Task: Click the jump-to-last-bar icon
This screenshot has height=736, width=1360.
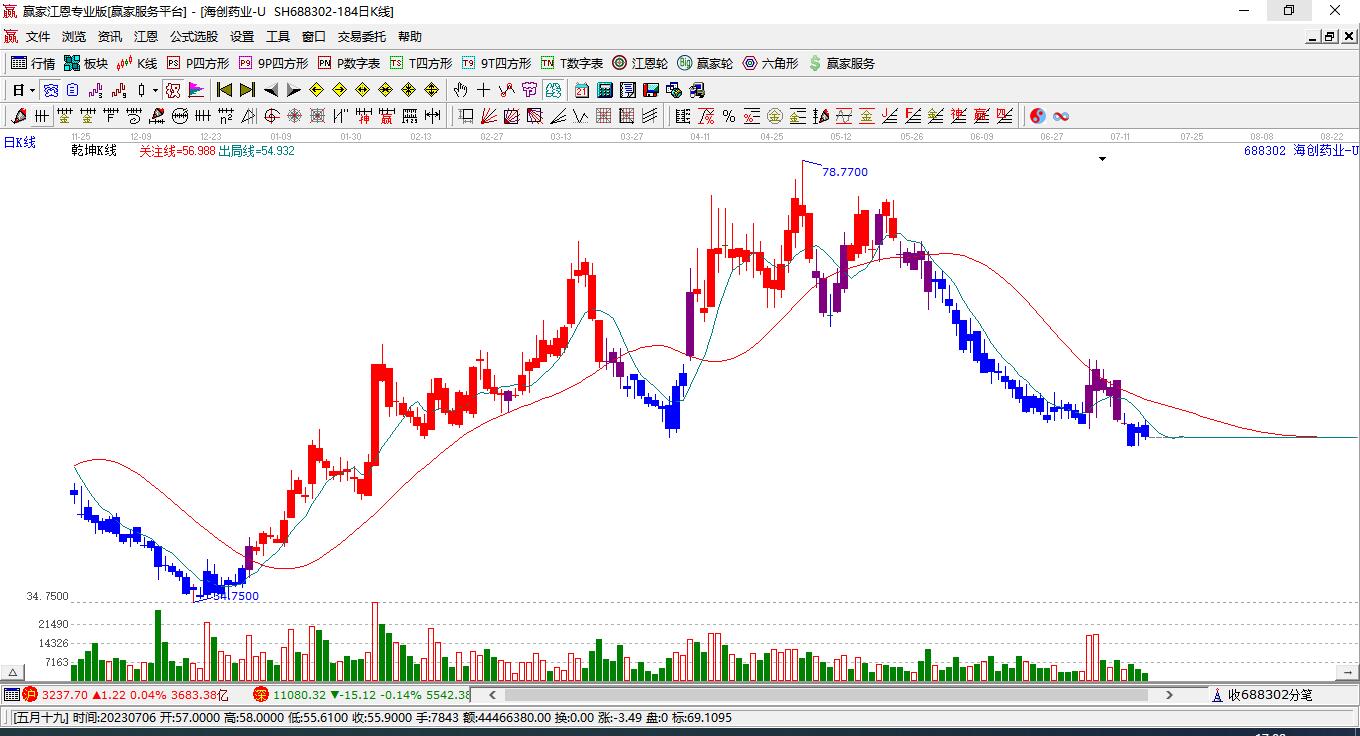Action: 247,90
